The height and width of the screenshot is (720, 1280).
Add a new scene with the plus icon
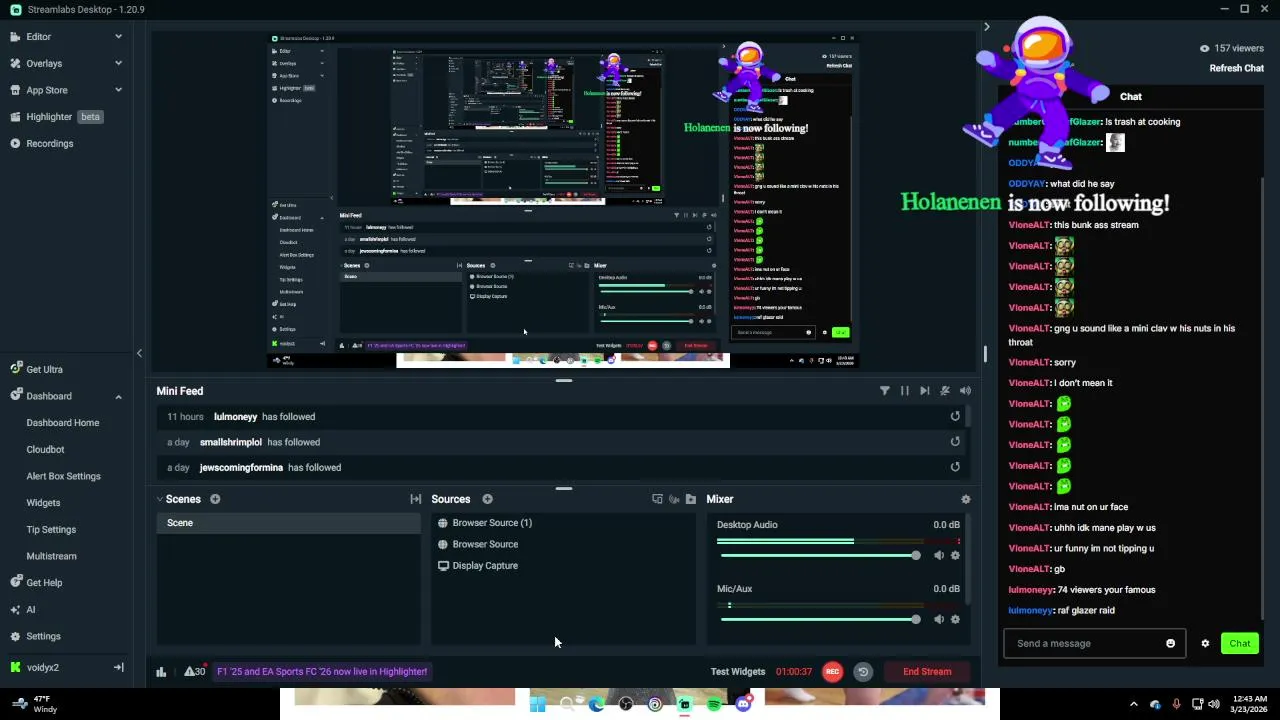[x=215, y=499]
